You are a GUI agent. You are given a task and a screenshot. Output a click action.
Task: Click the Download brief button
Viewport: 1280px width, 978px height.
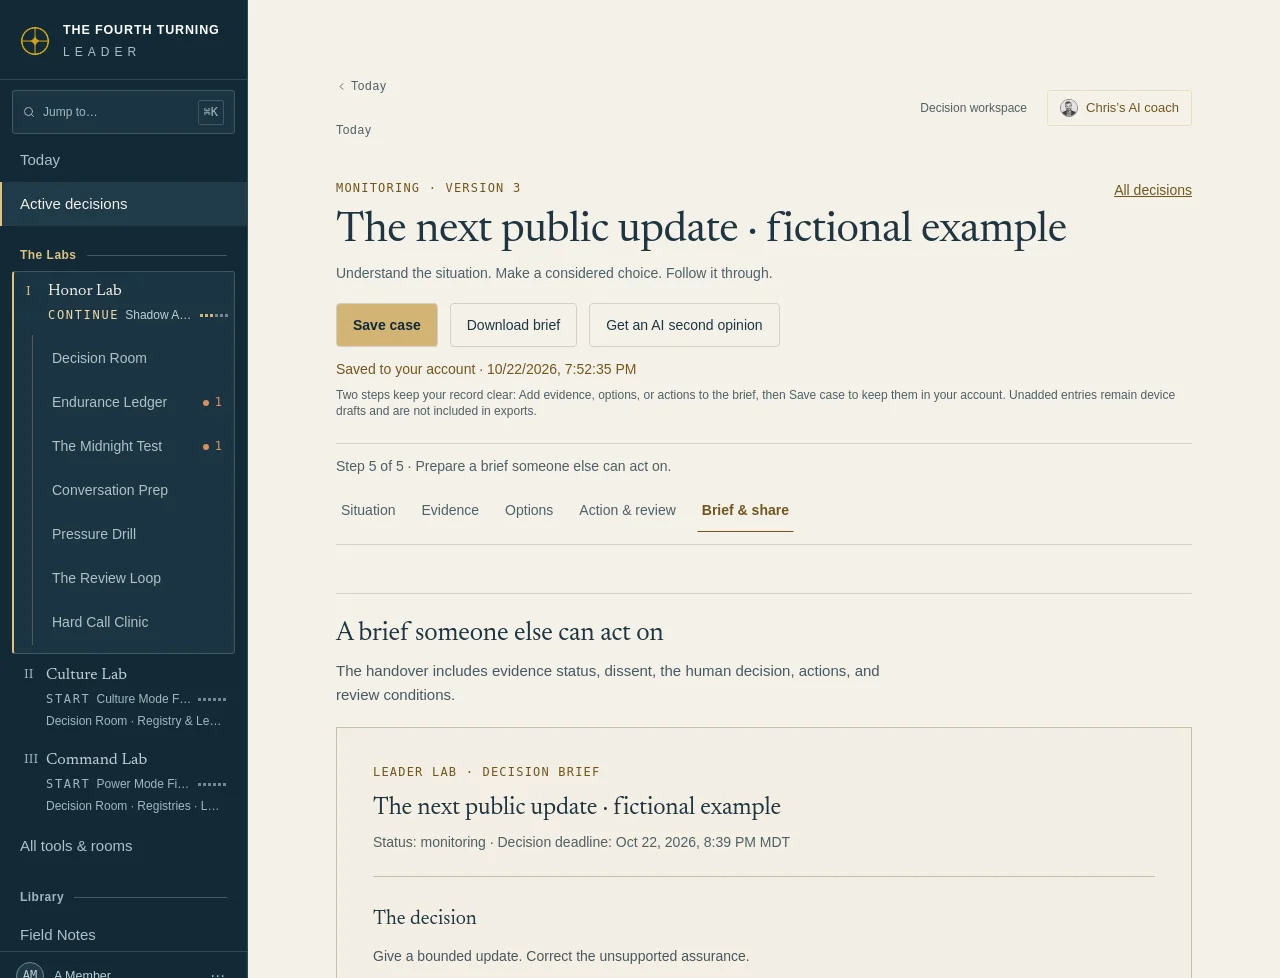tap(513, 325)
